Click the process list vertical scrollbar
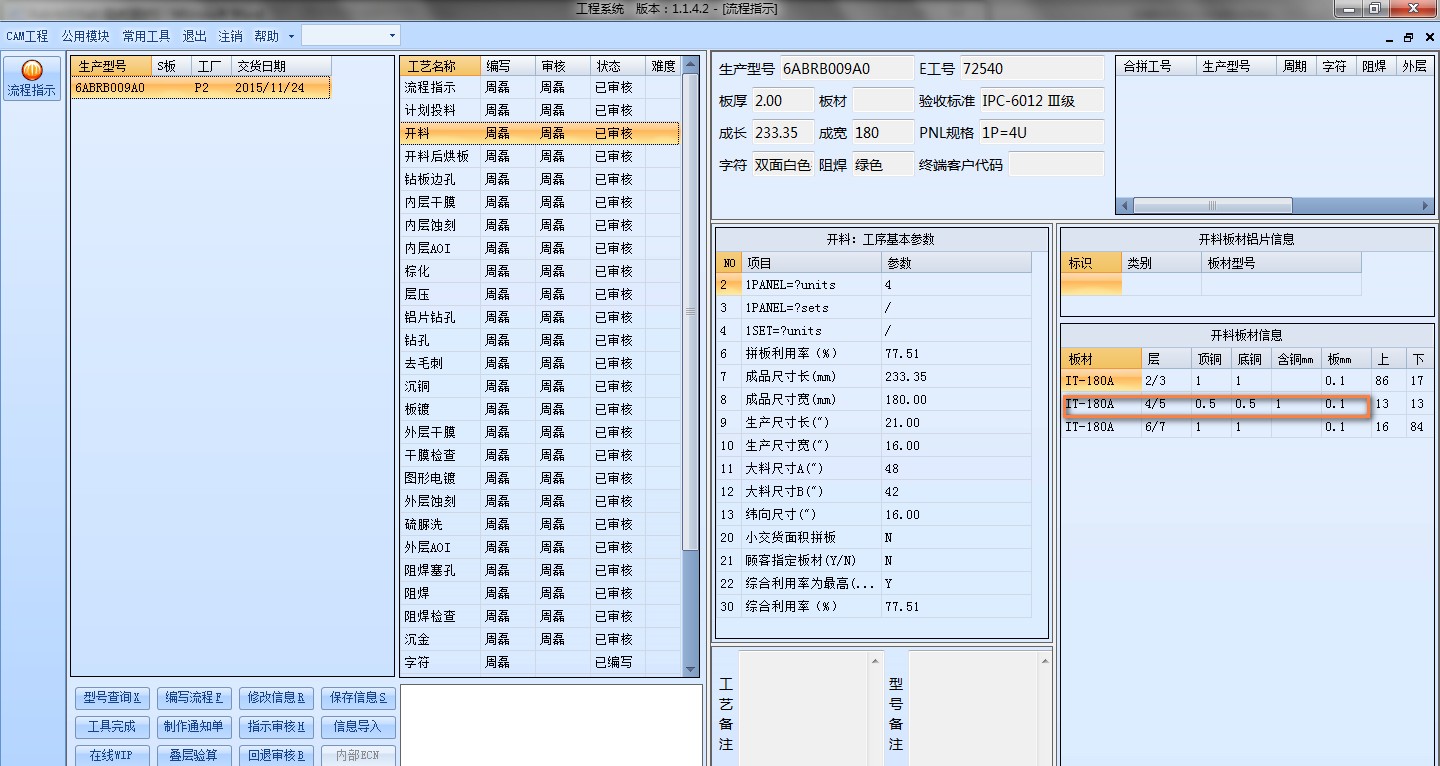 (x=690, y=312)
